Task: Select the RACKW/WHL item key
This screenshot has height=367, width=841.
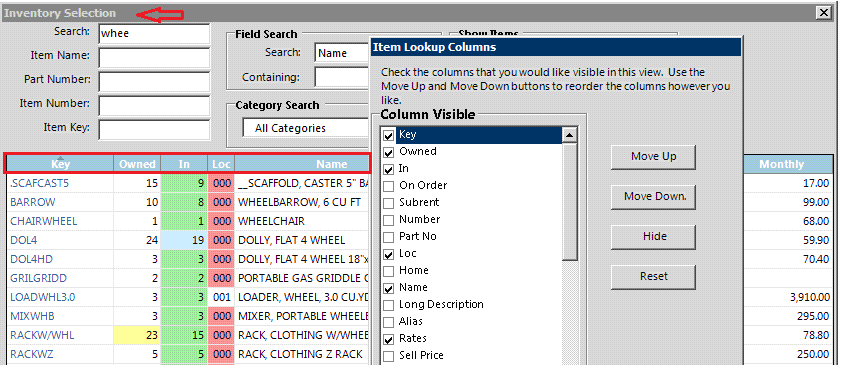Action: point(42,335)
